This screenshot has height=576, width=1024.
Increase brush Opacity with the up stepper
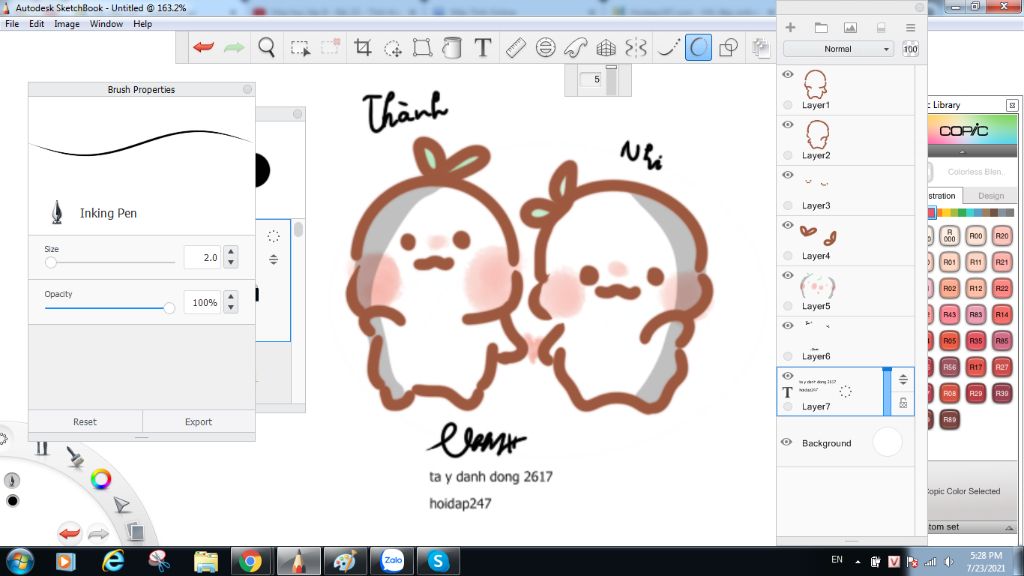tap(231, 296)
